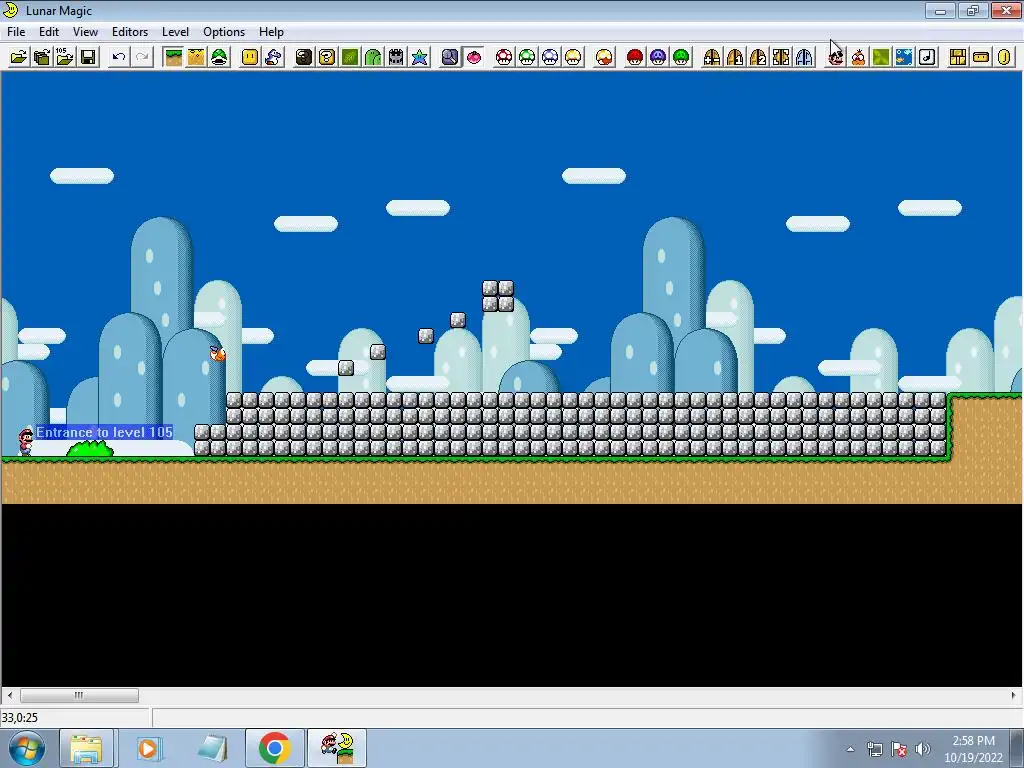Click the blue door toolbar icon
The image size is (1024, 768).
pos(805,57)
